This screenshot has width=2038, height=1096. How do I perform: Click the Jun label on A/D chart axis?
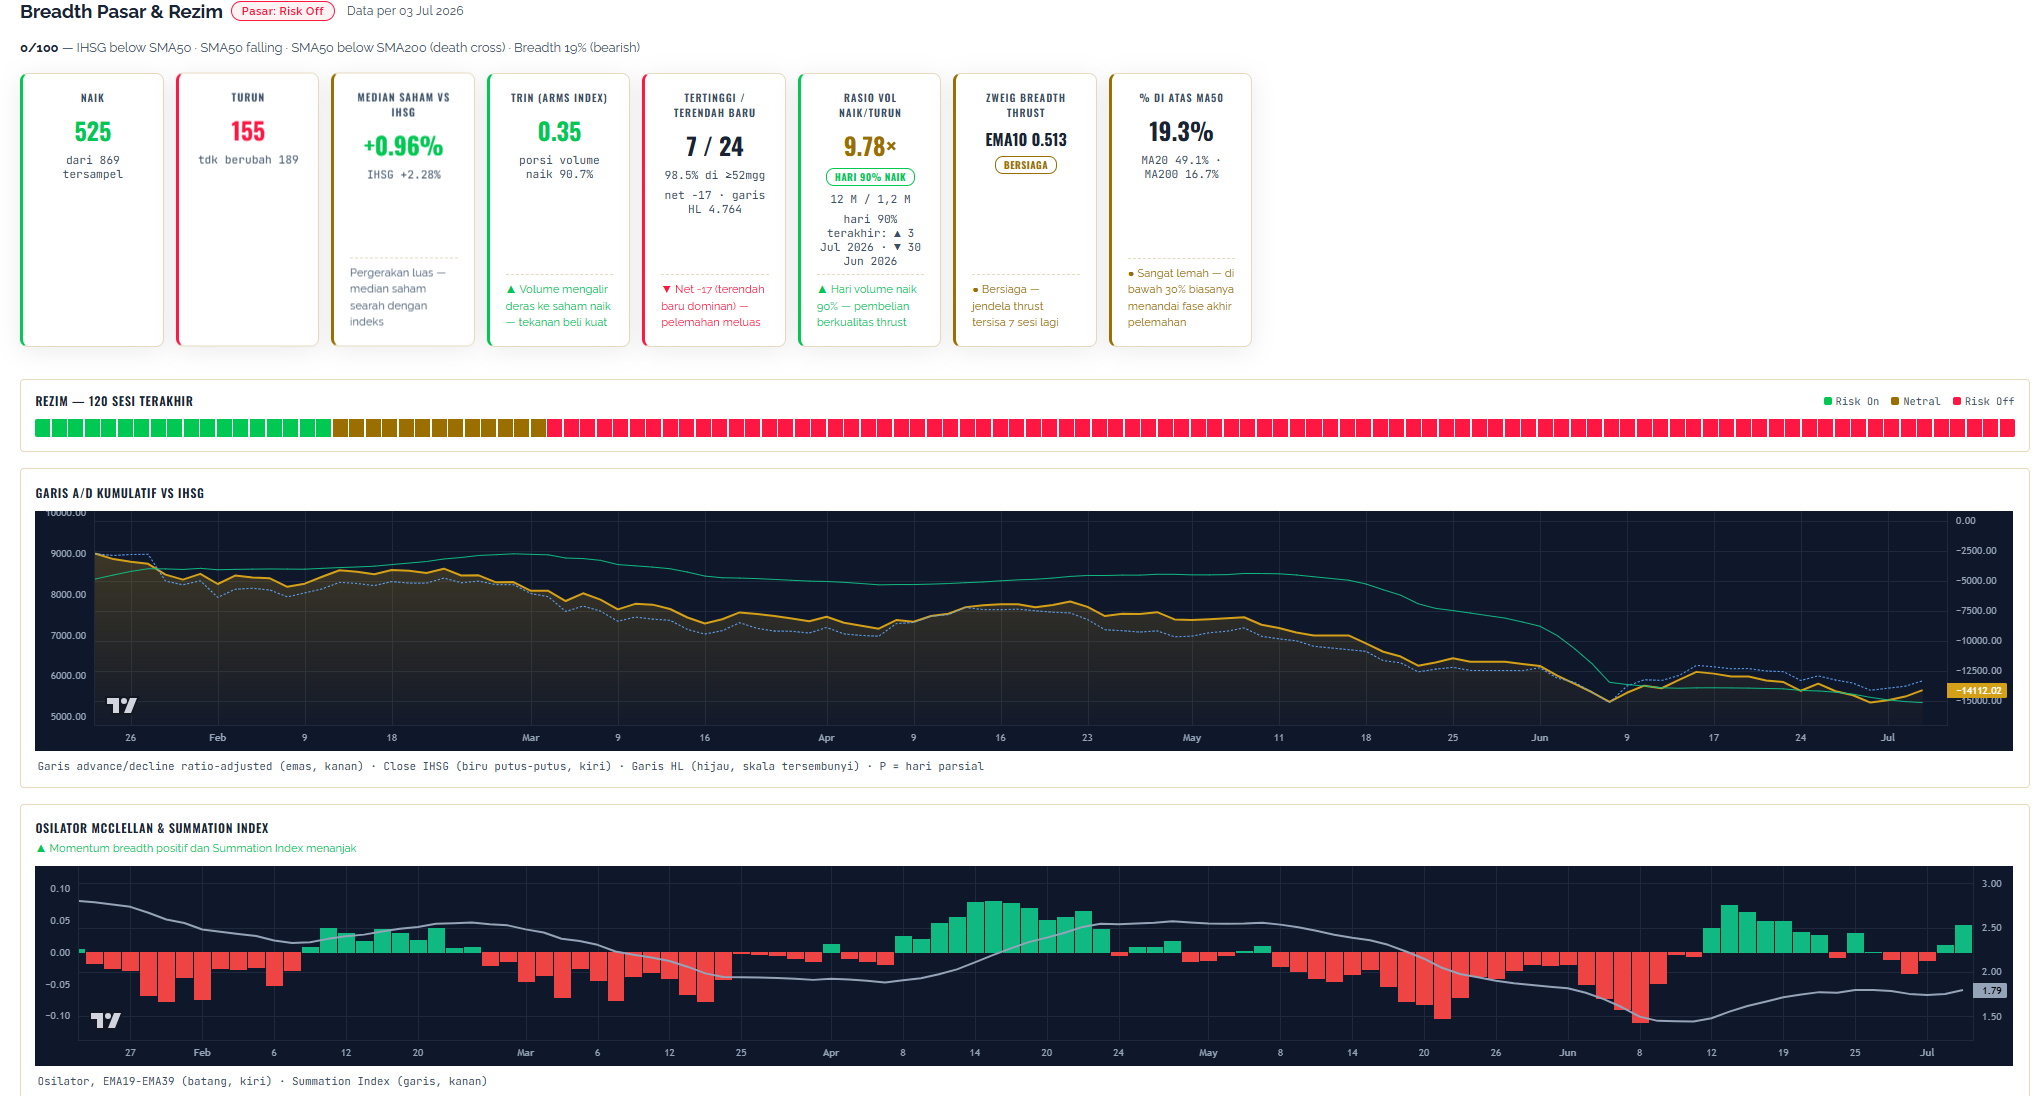(x=1539, y=738)
